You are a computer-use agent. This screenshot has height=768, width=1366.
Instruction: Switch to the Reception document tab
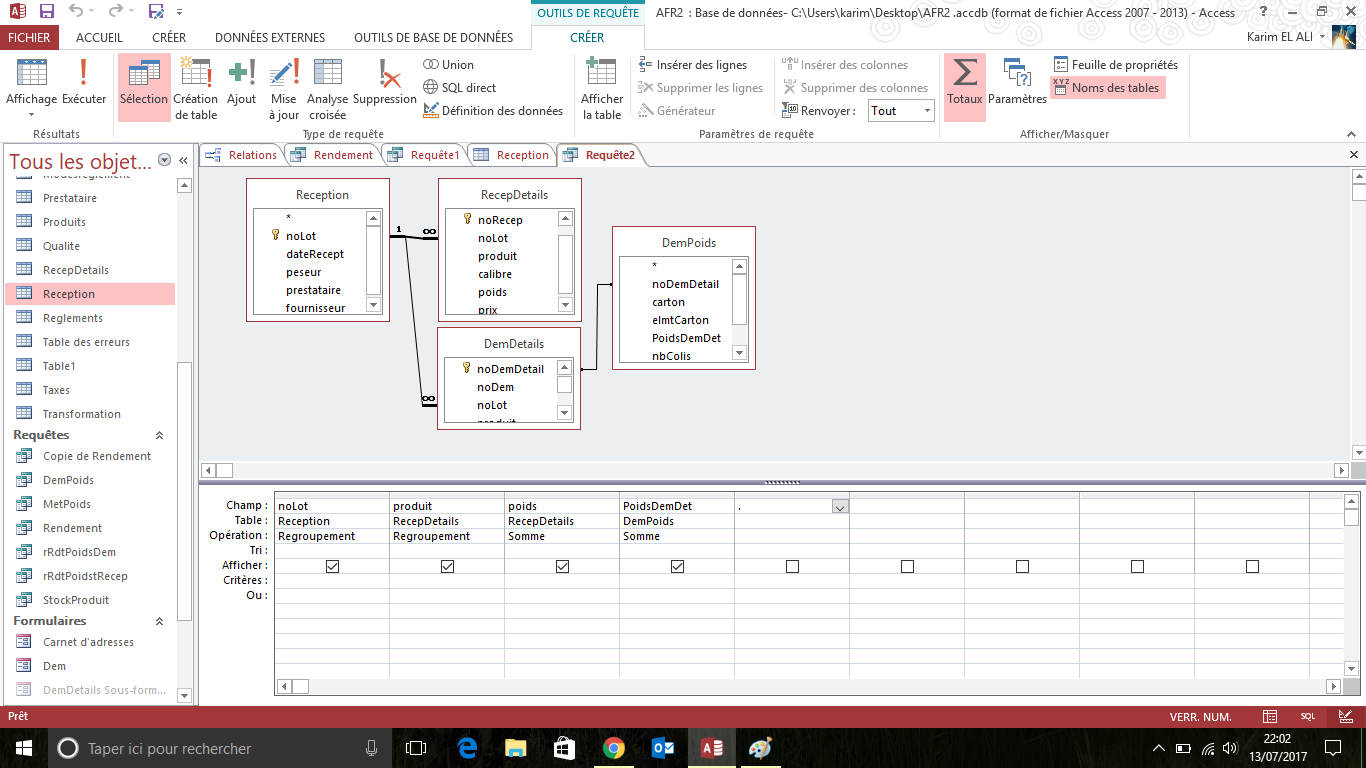(512, 155)
